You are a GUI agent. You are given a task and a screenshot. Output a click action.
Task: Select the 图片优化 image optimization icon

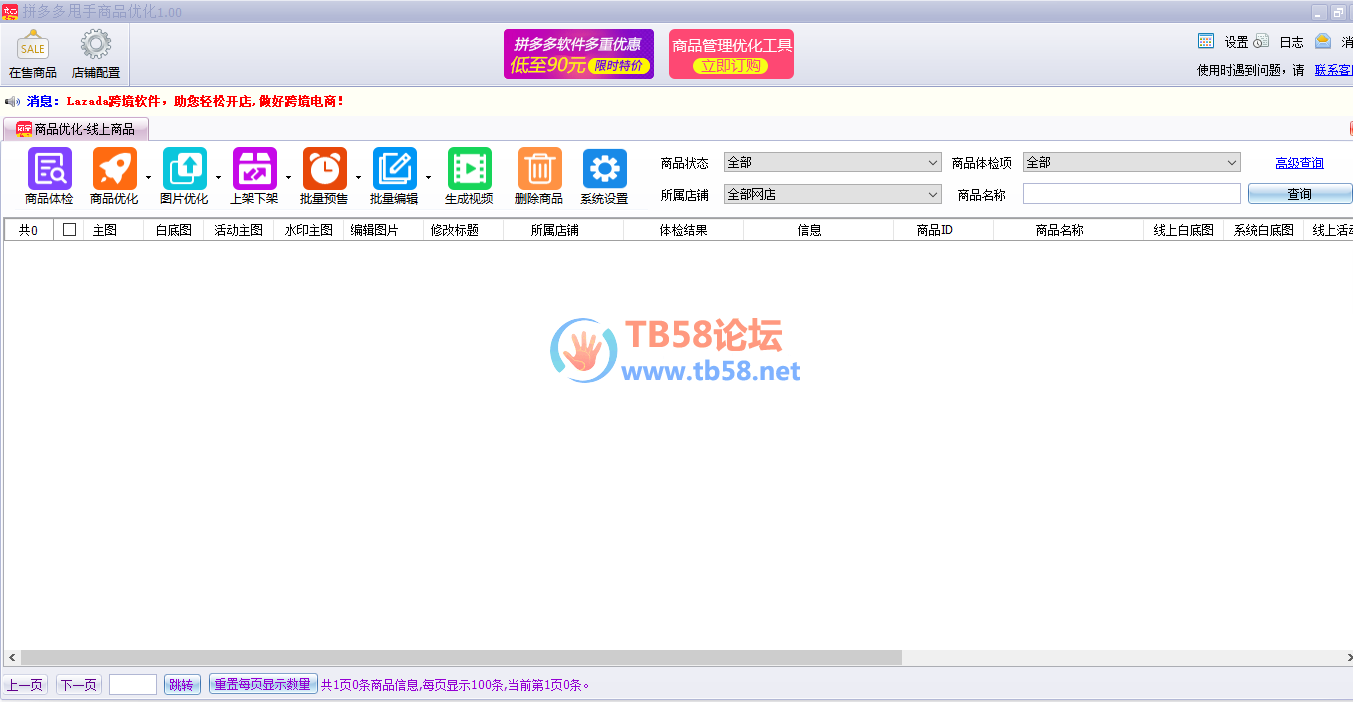[x=184, y=169]
